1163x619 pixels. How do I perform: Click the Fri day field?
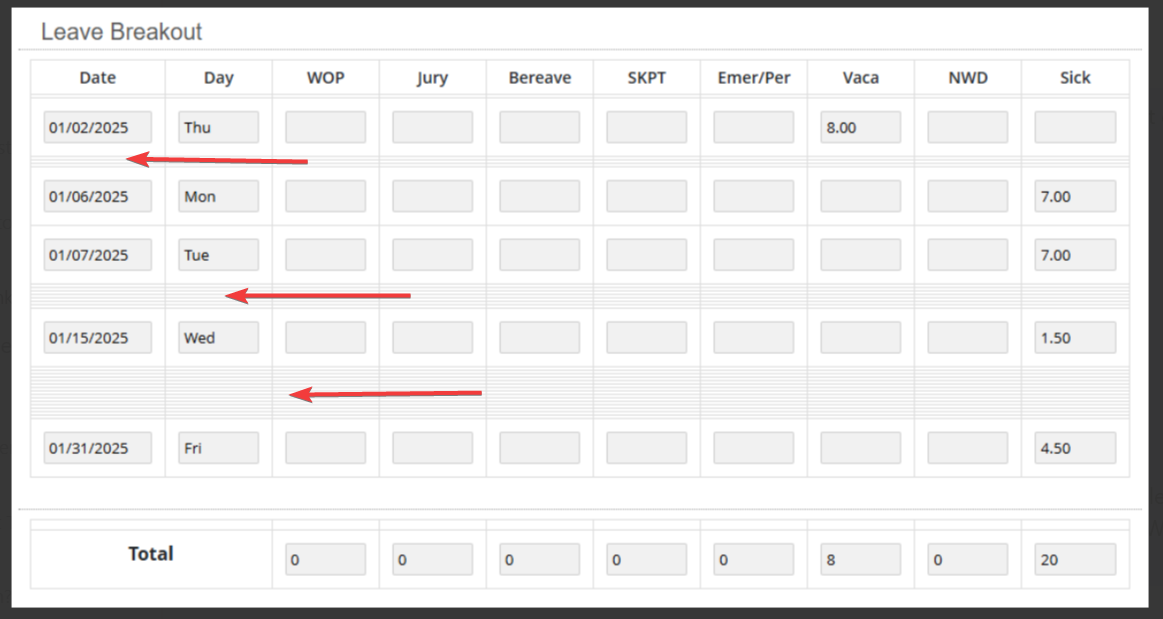click(219, 448)
